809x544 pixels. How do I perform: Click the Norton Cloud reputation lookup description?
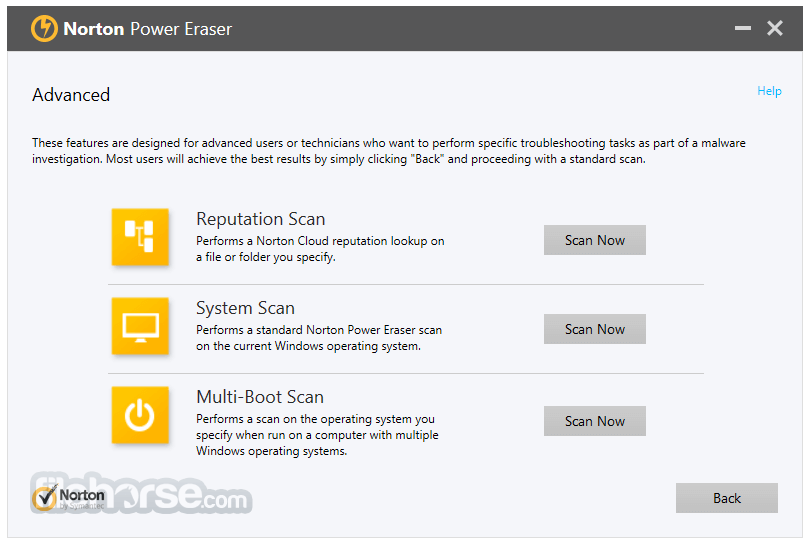(320, 249)
